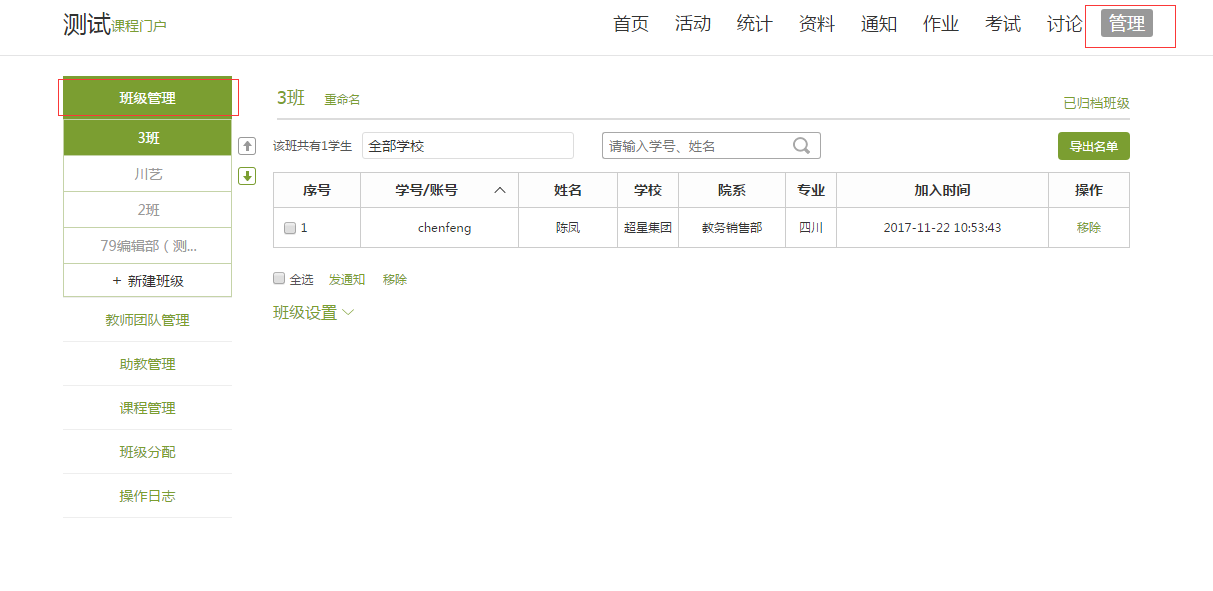Expand the 班级设置 section
The height and width of the screenshot is (591, 1213).
(313, 313)
